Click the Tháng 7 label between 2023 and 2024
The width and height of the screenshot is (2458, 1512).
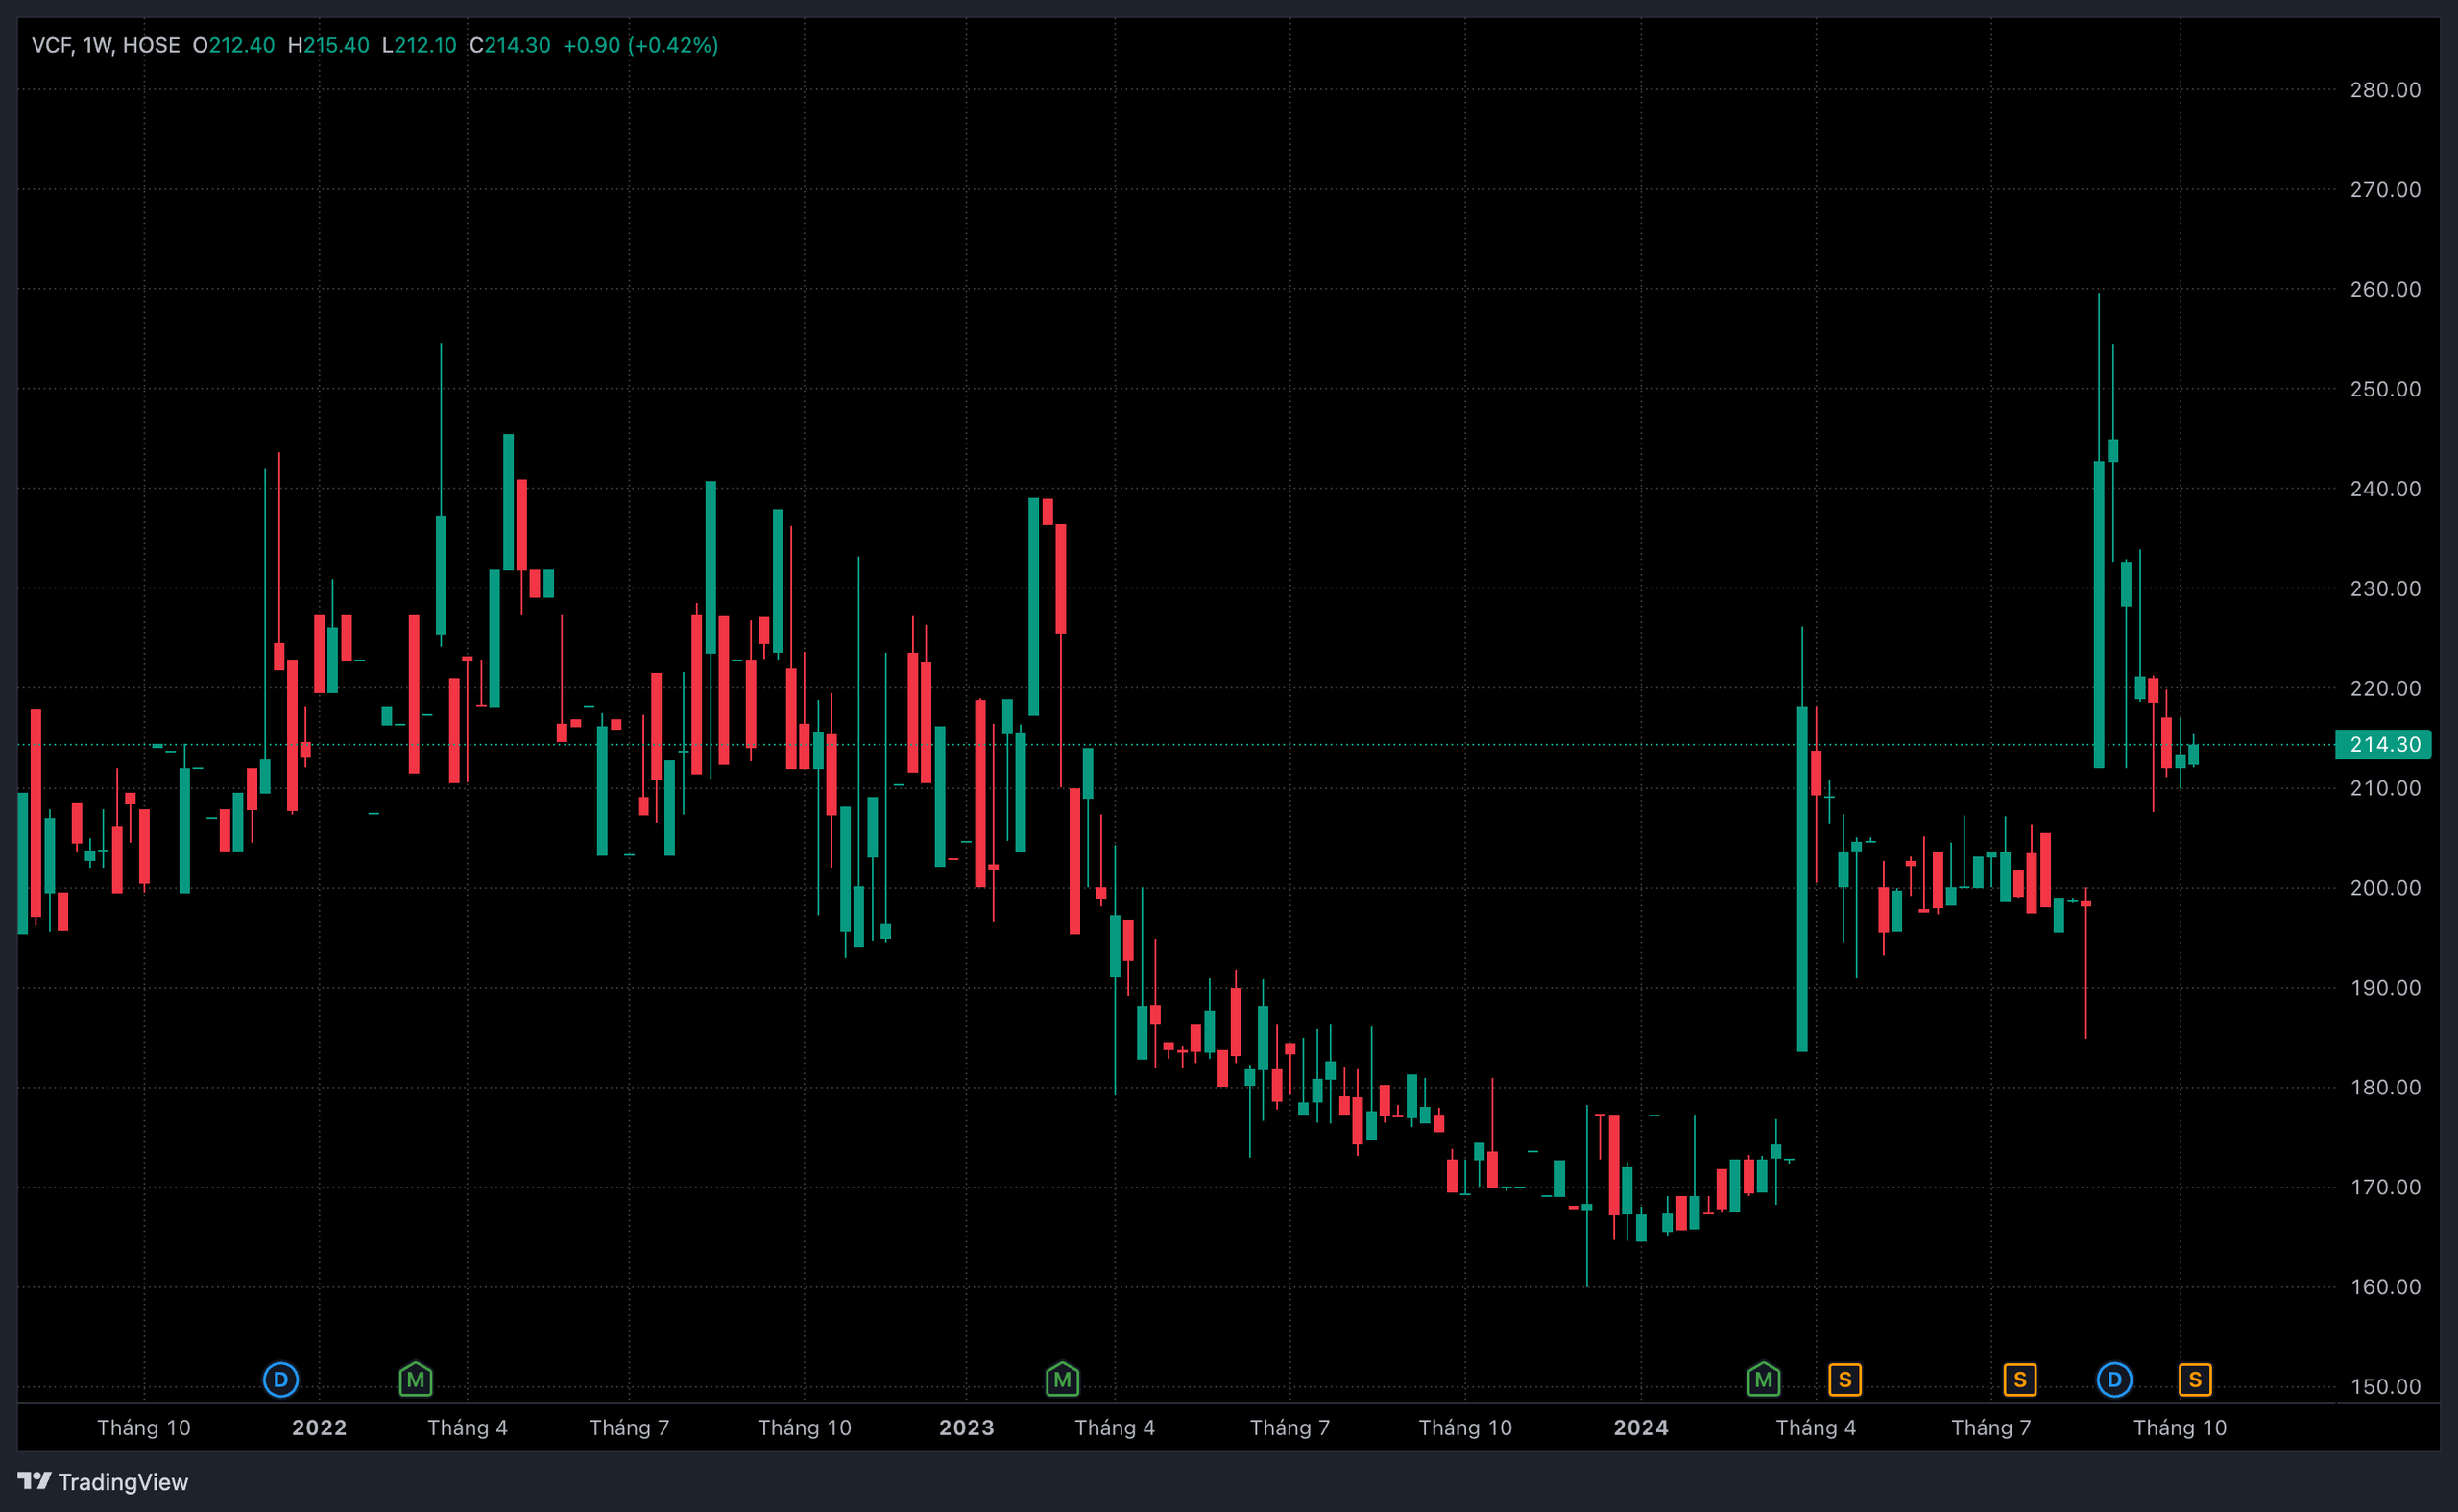pos(1290,1428)
